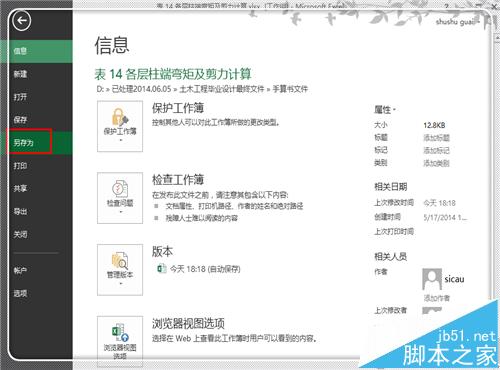
Task: Click the 浏览器视图选项 heading text
Action: coord(188,323)
